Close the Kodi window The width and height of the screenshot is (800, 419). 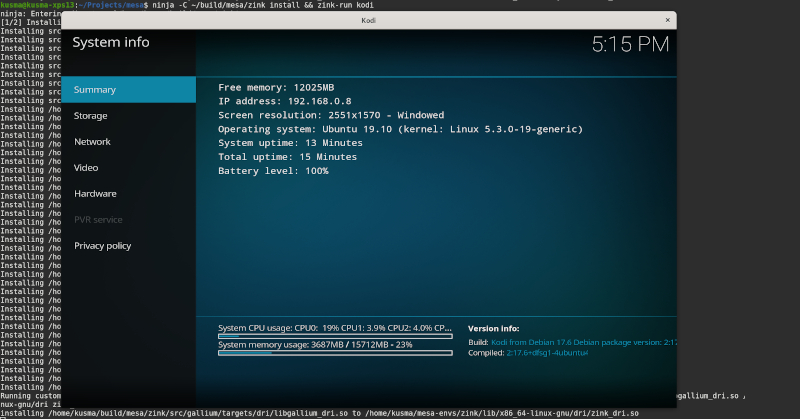(666, 20)
